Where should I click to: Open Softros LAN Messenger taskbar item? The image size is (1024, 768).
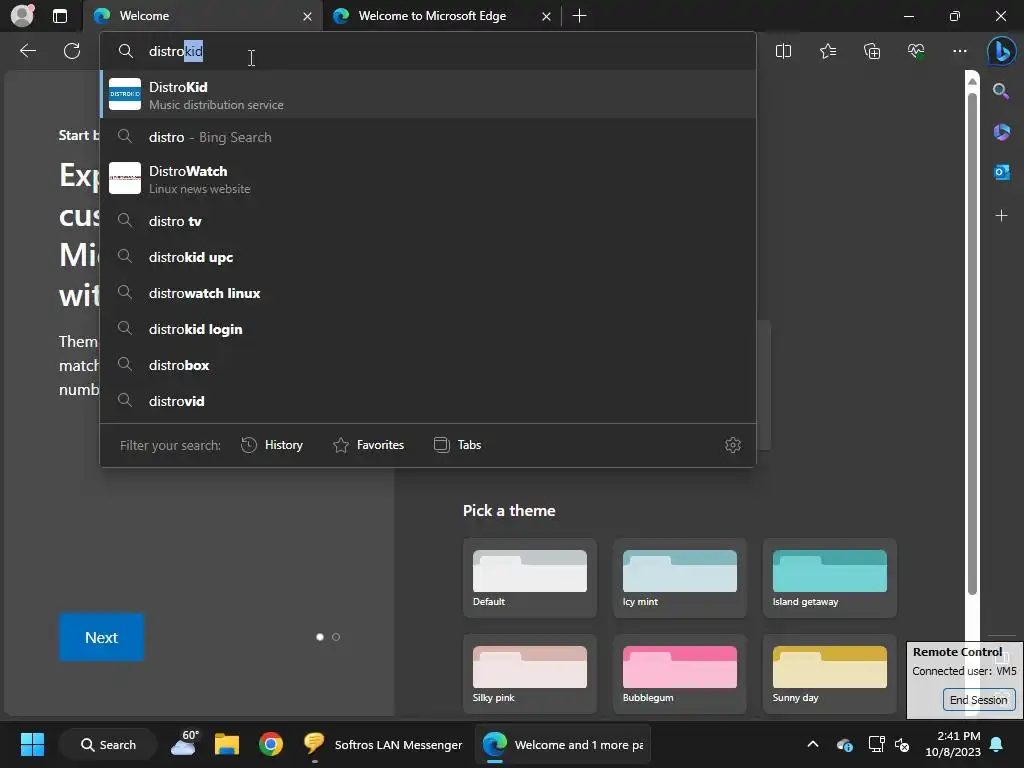point(383,744)
